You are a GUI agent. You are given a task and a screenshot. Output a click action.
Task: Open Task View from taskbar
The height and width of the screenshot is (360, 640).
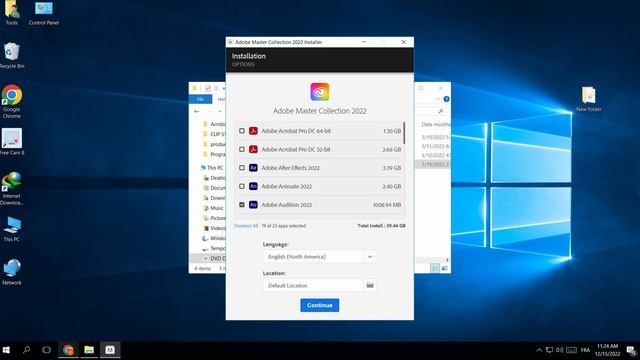pos(47,350)
